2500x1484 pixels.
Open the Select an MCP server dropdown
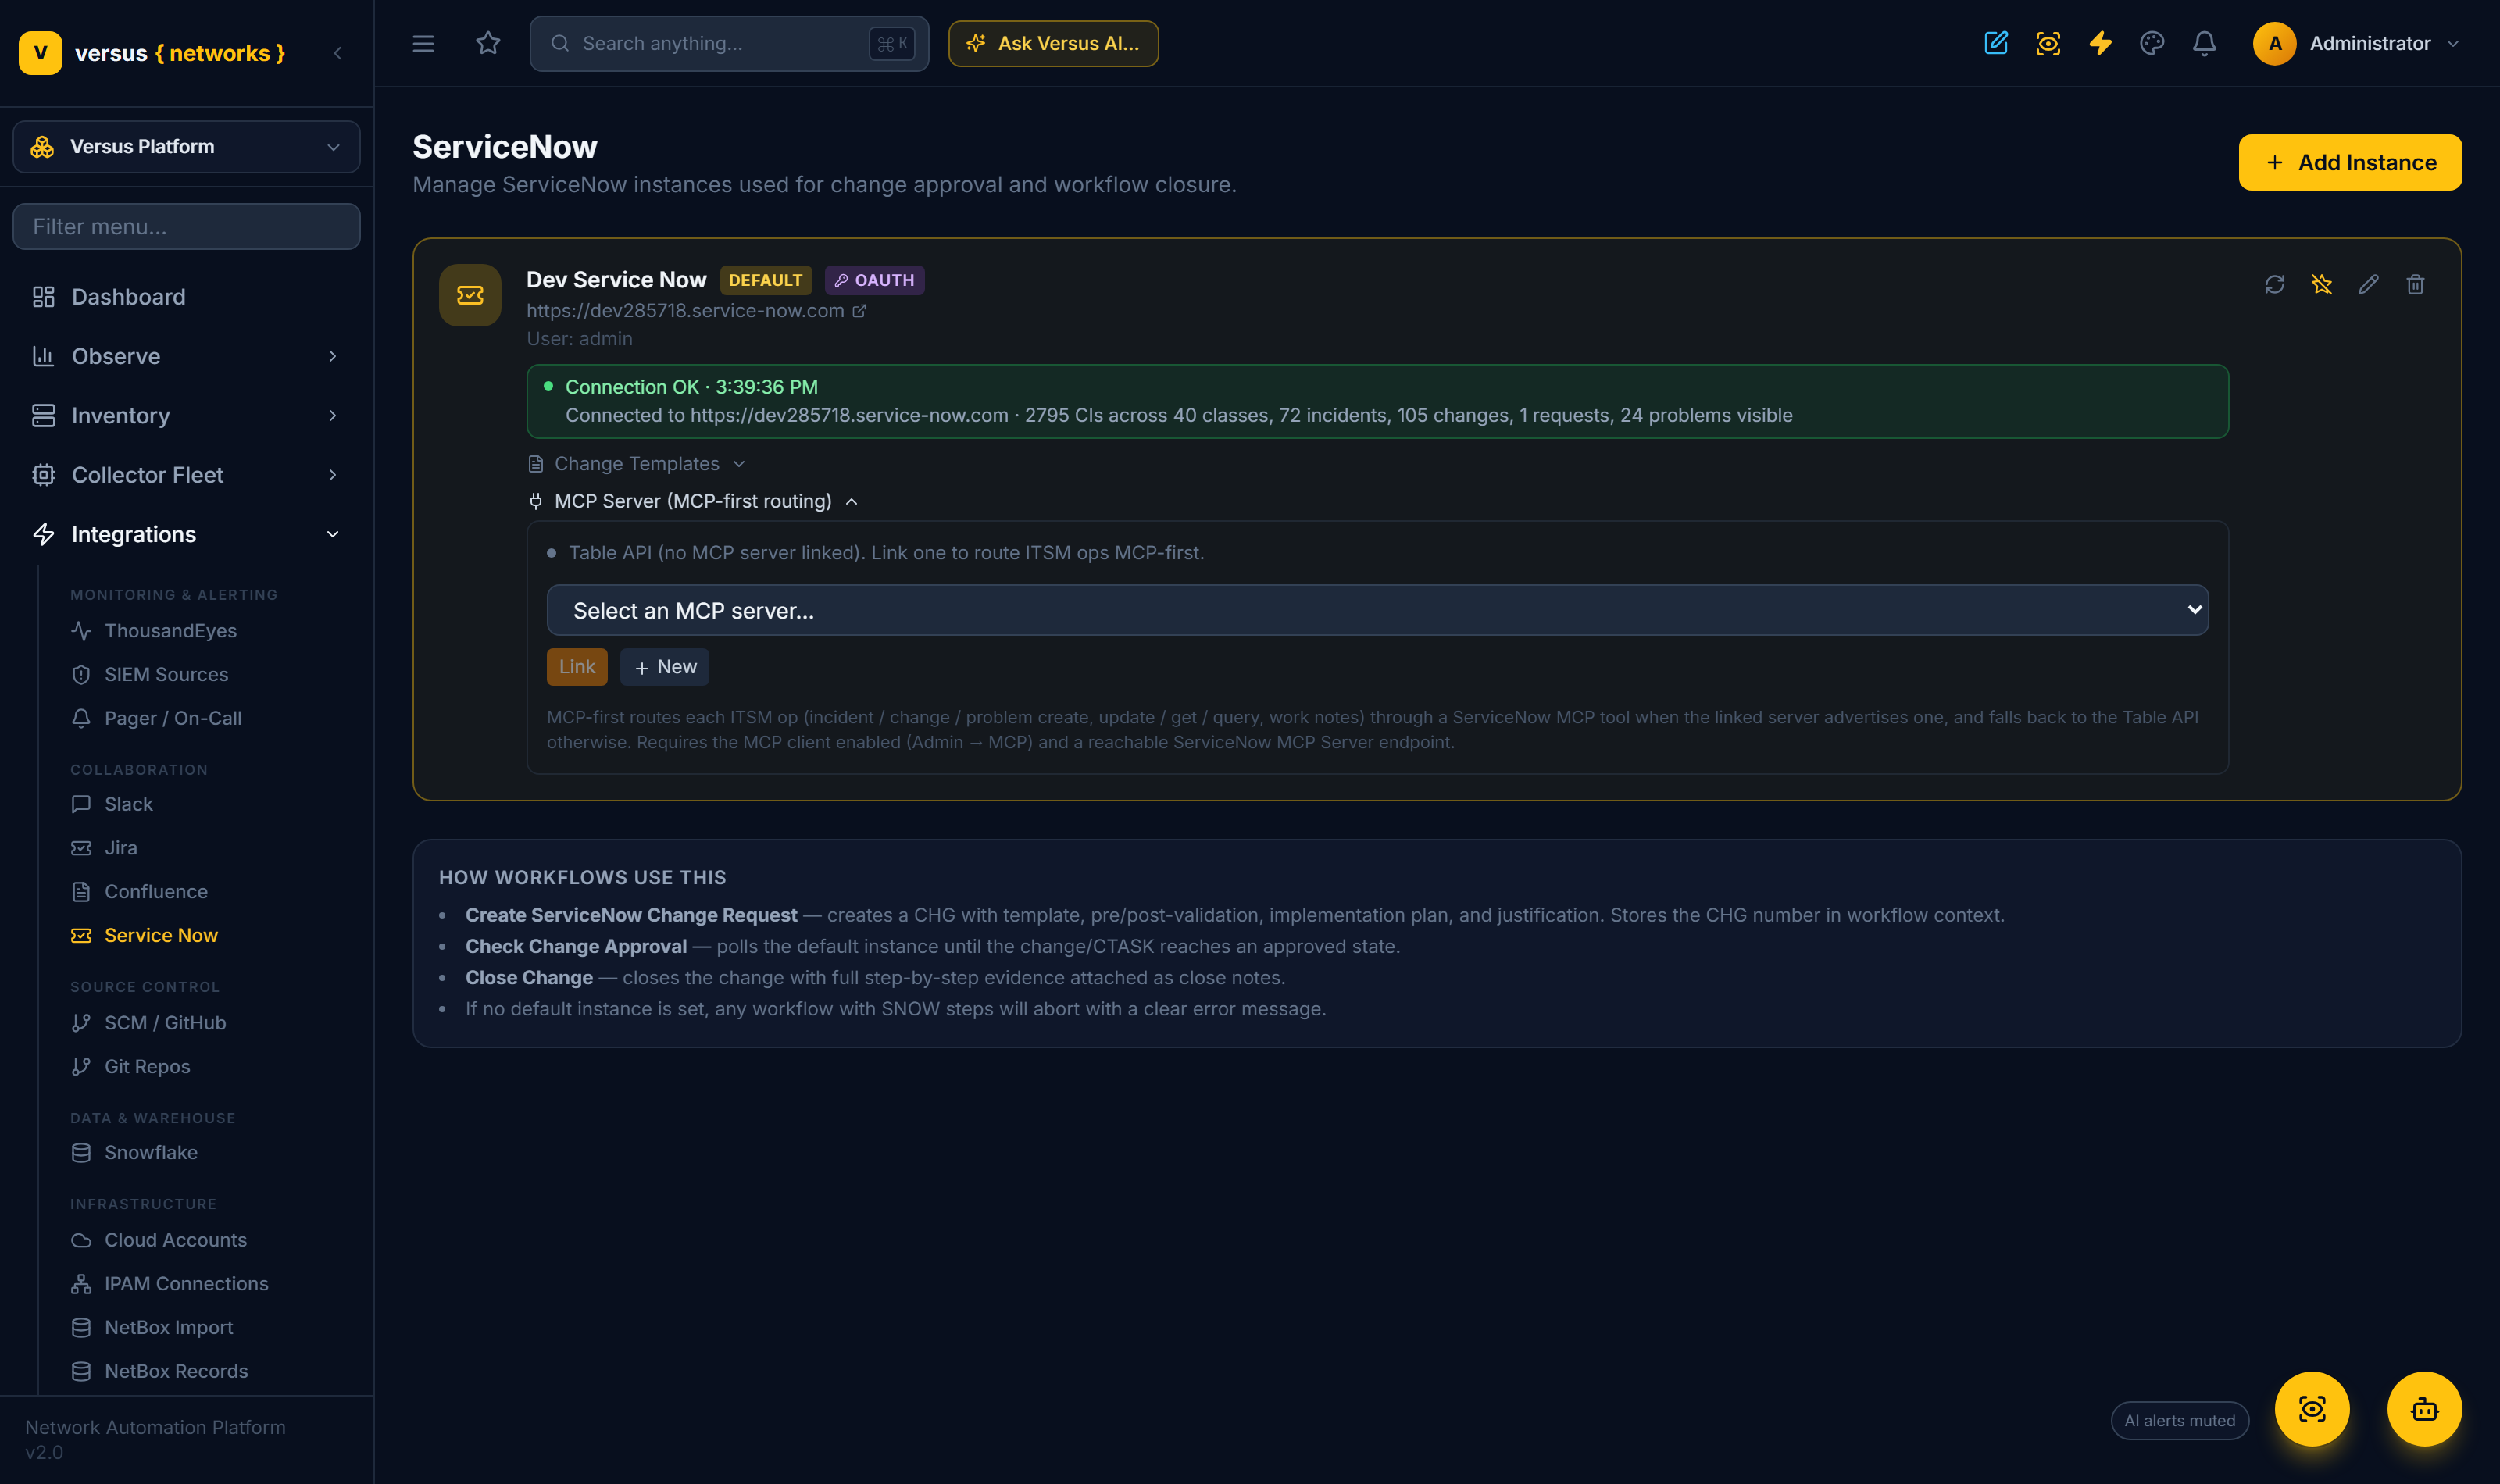1377,610
